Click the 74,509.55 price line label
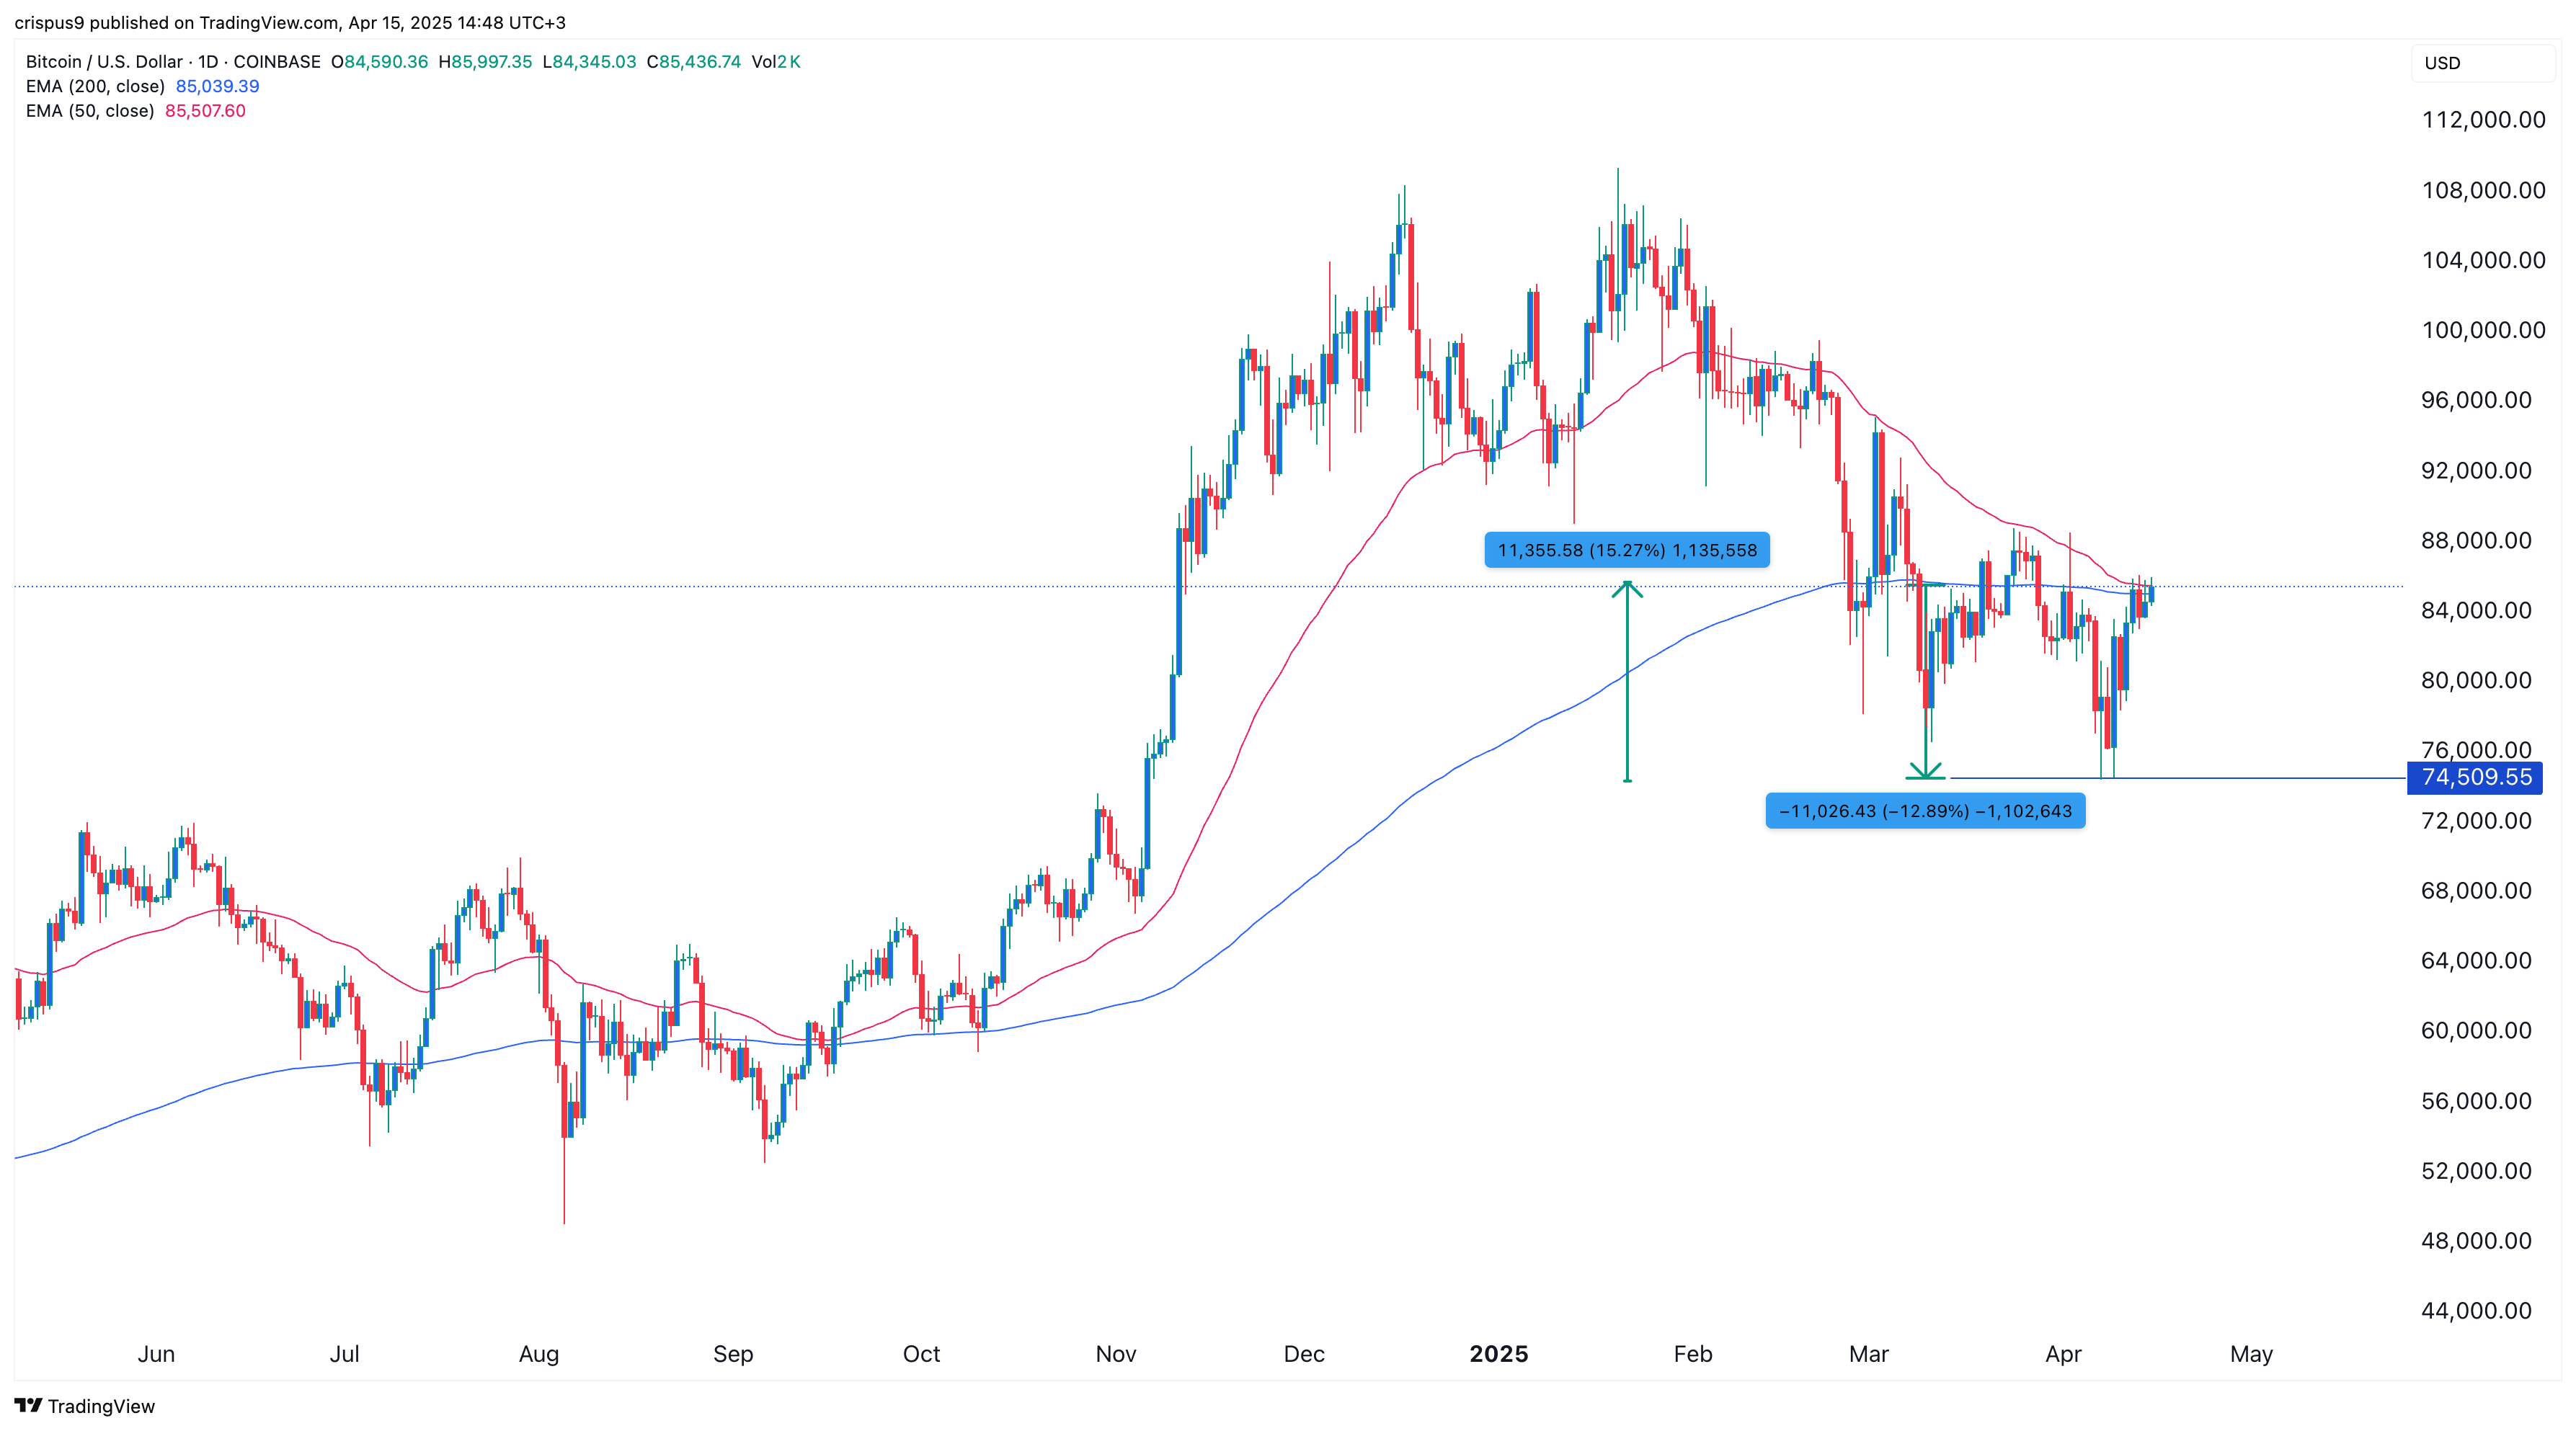The height and width of the screenshot is (1431, 2576). 2476,777
